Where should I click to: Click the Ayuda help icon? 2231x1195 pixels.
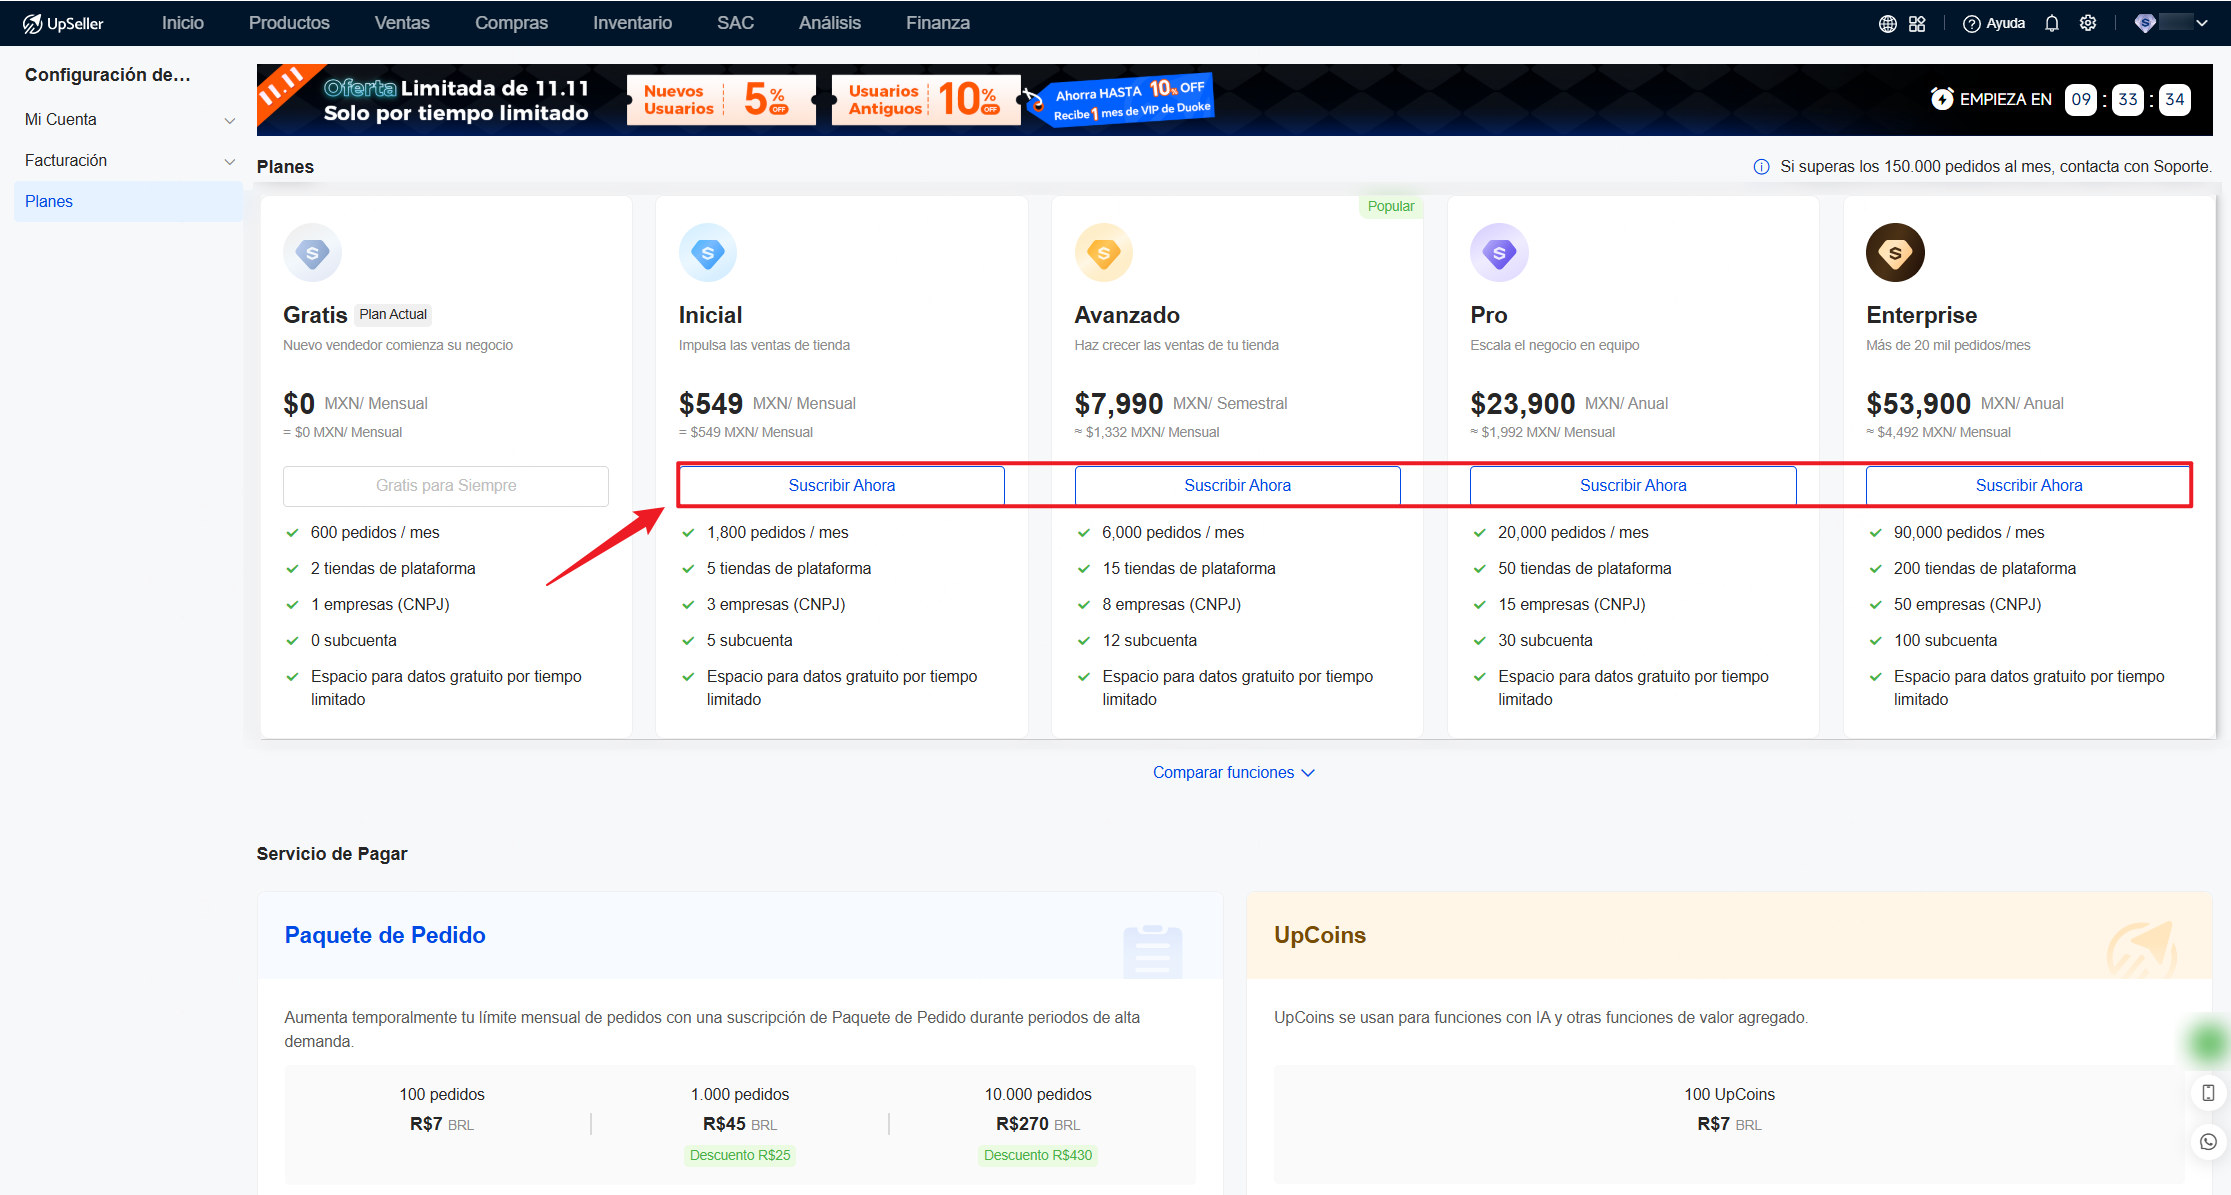point(1994,22)
